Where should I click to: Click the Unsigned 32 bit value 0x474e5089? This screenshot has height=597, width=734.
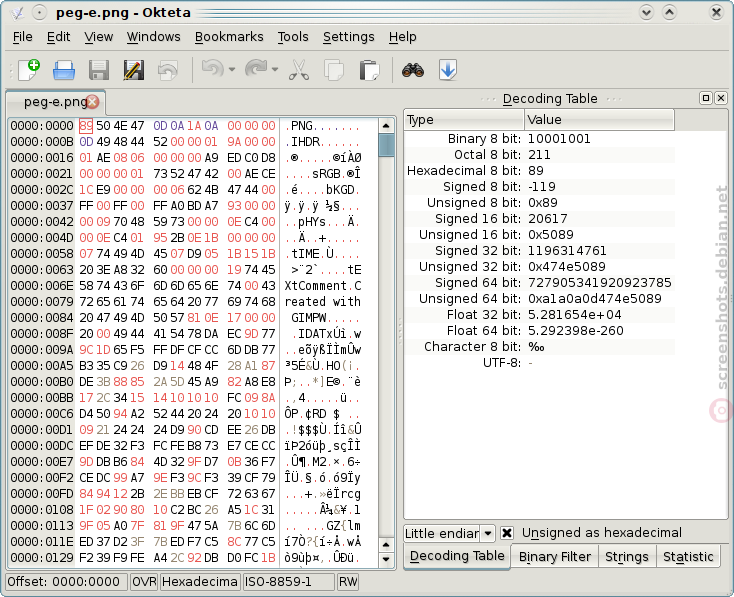tap(567, 267)
